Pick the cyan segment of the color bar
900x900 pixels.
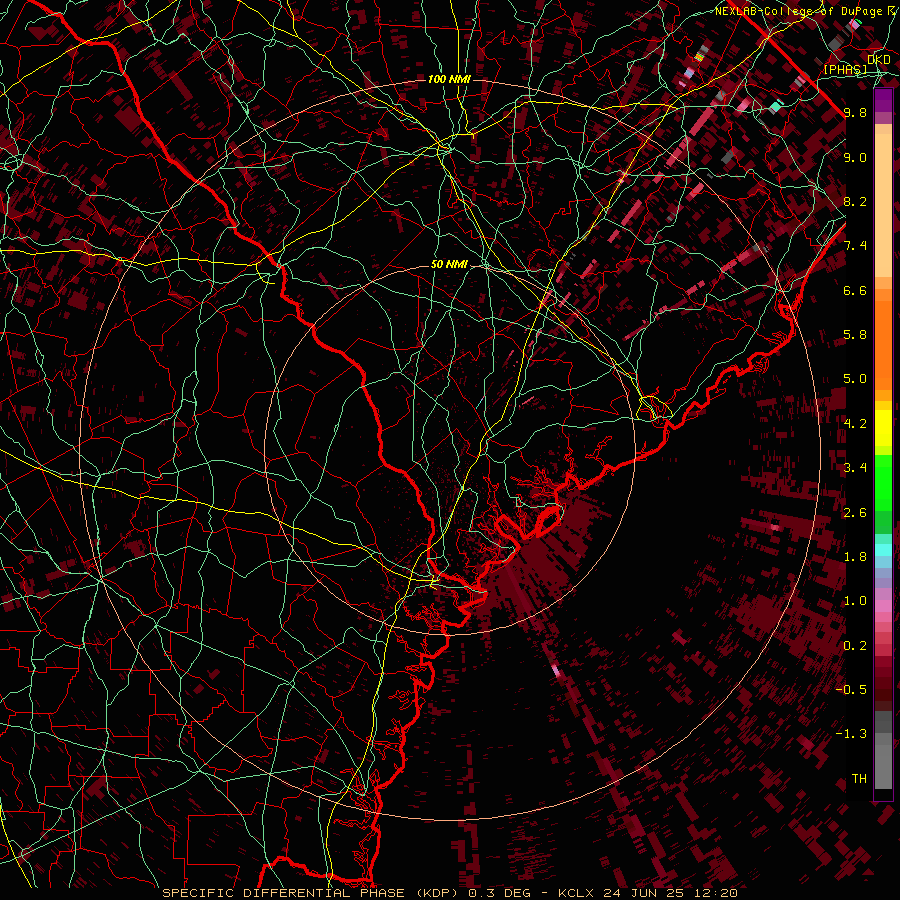click(x=883, y=550)
